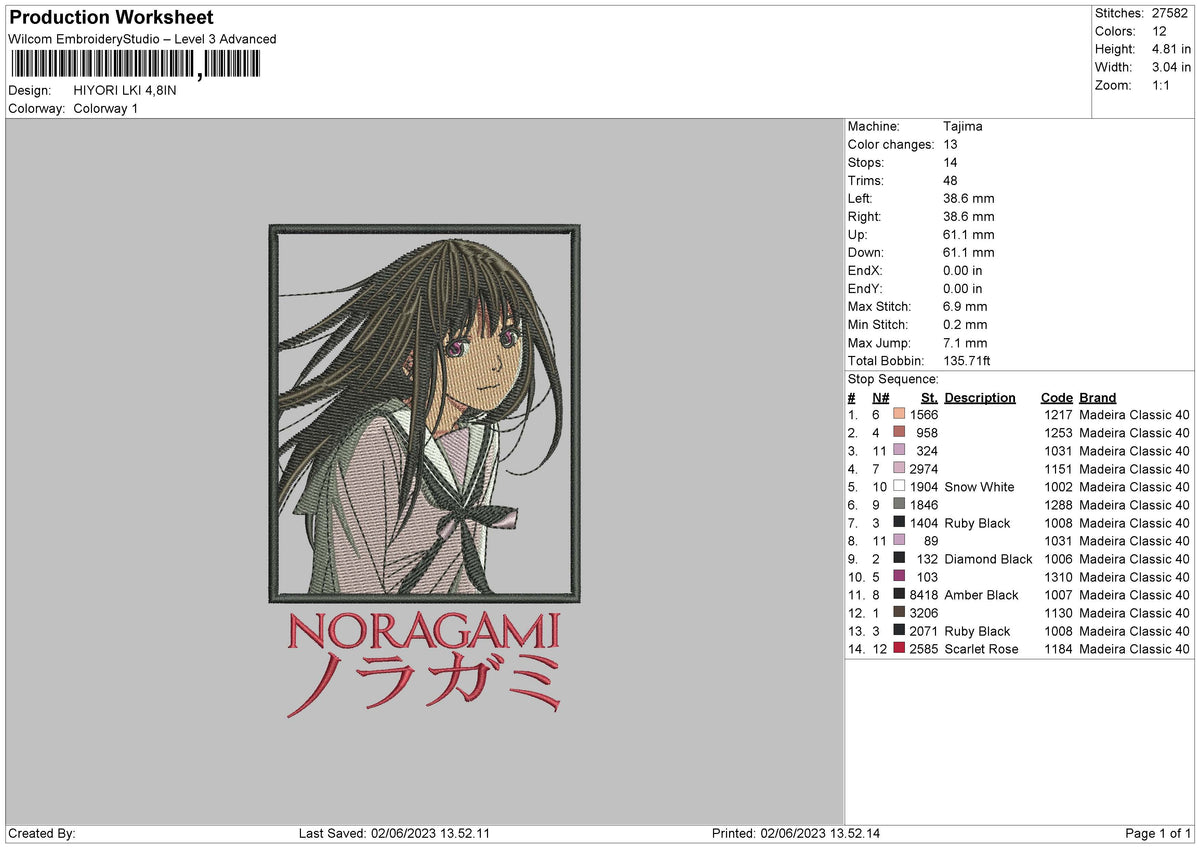Click the Production Worksheet title

point(111,17)
